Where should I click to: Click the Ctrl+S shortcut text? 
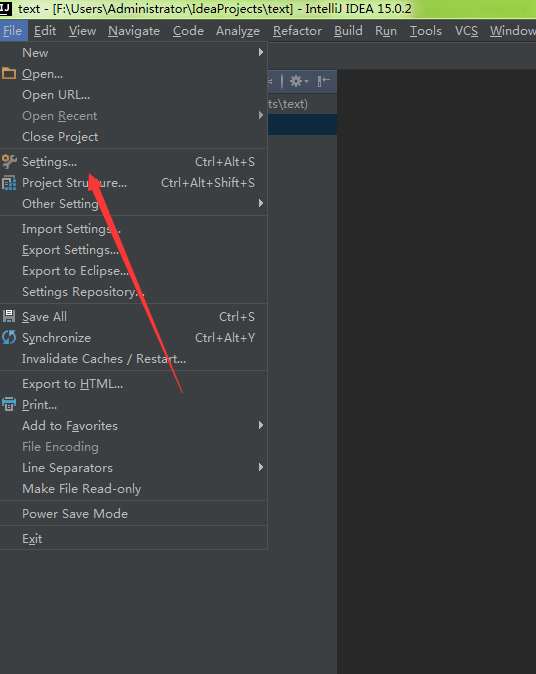[237, 316]
